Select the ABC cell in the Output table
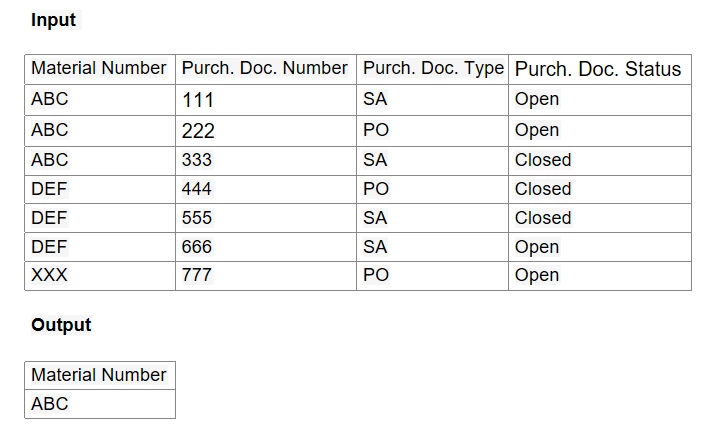 click(x=100, y=404)
